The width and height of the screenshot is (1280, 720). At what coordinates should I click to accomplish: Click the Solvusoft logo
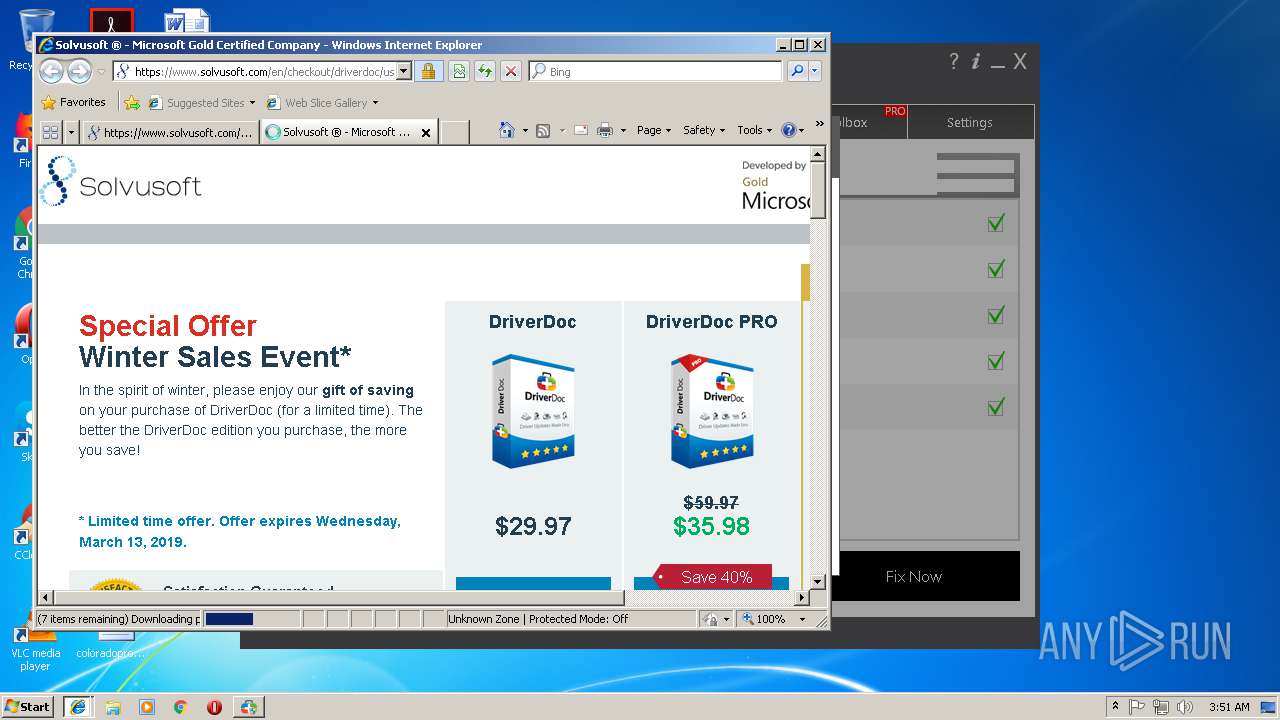pos(121,183)
